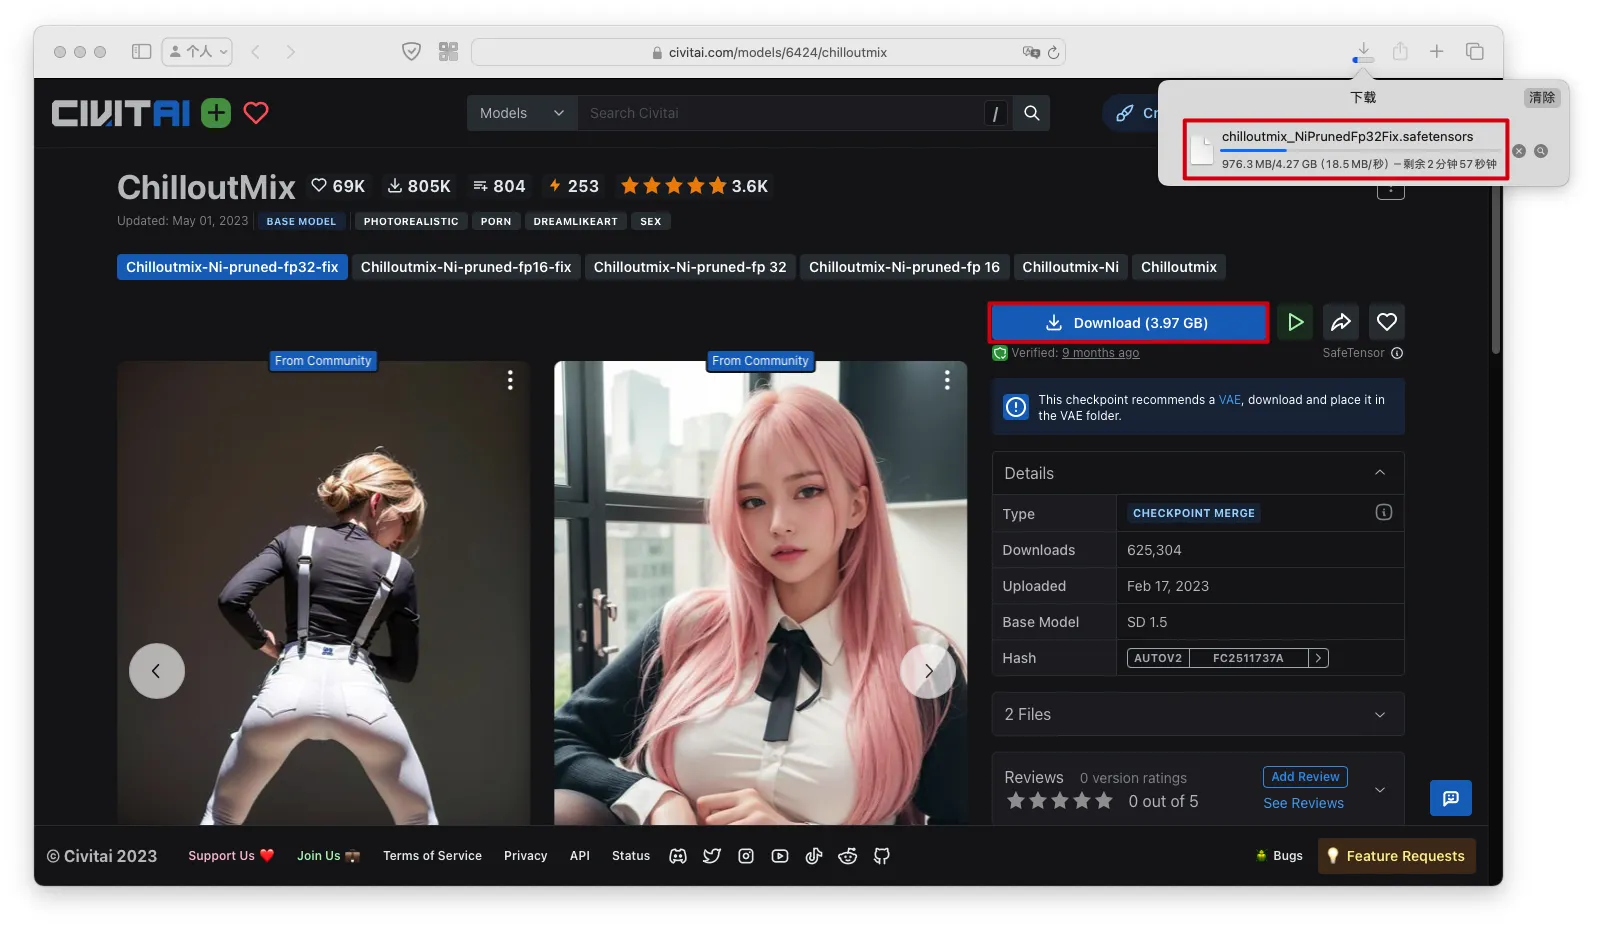The image size is (1605, 928).
Task: Share the model with the arrow icon
Action: point(1341,322)
